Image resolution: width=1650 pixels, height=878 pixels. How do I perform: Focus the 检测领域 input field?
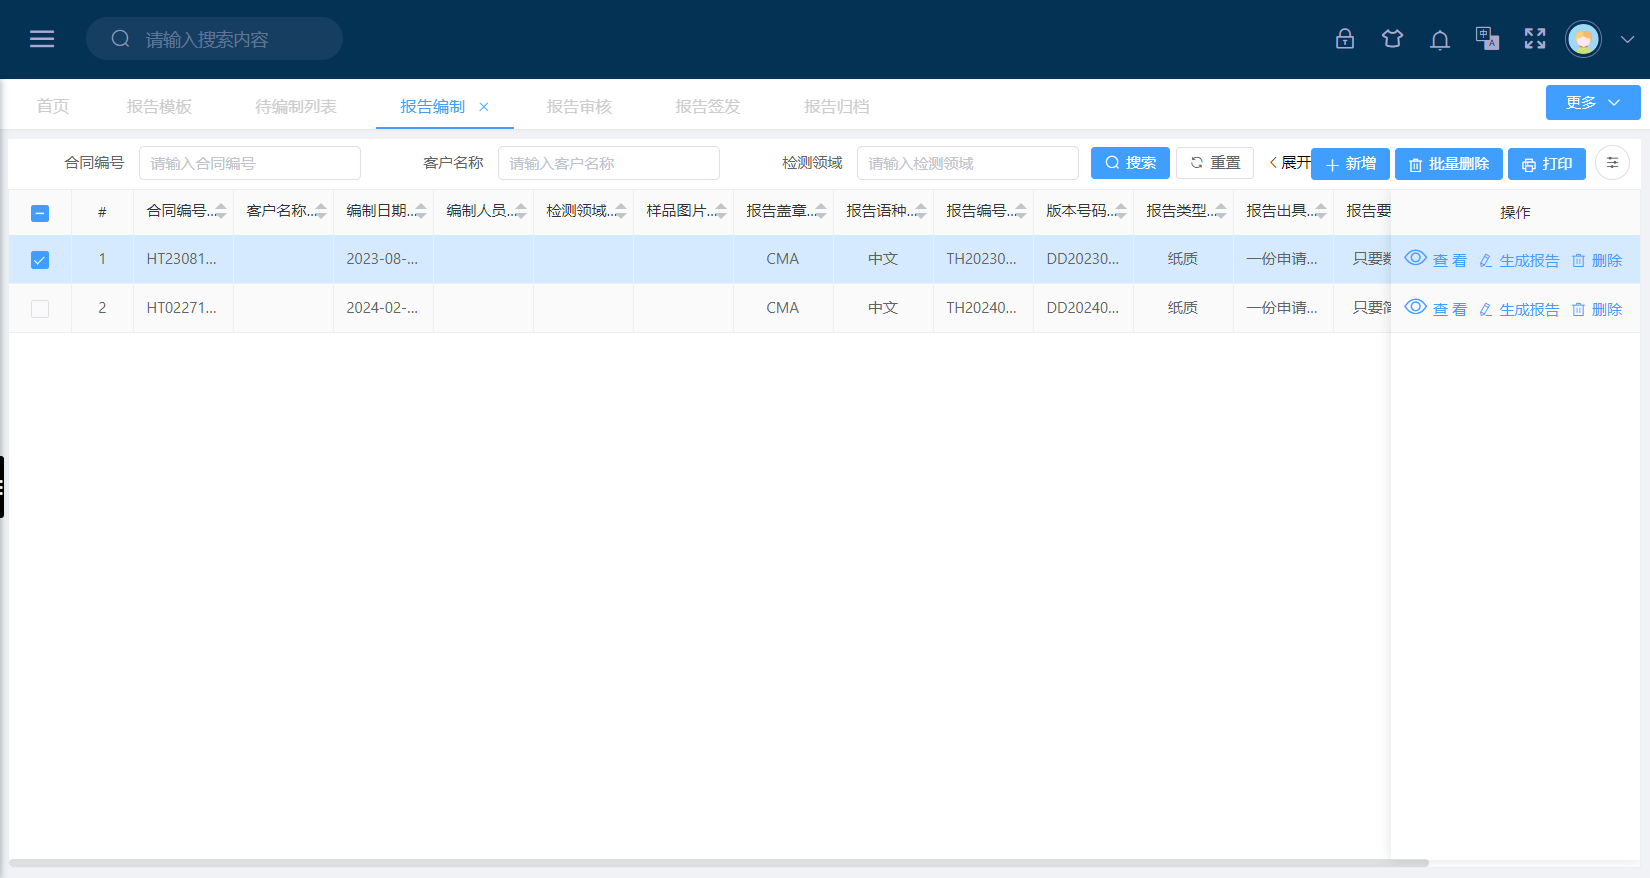968,163
